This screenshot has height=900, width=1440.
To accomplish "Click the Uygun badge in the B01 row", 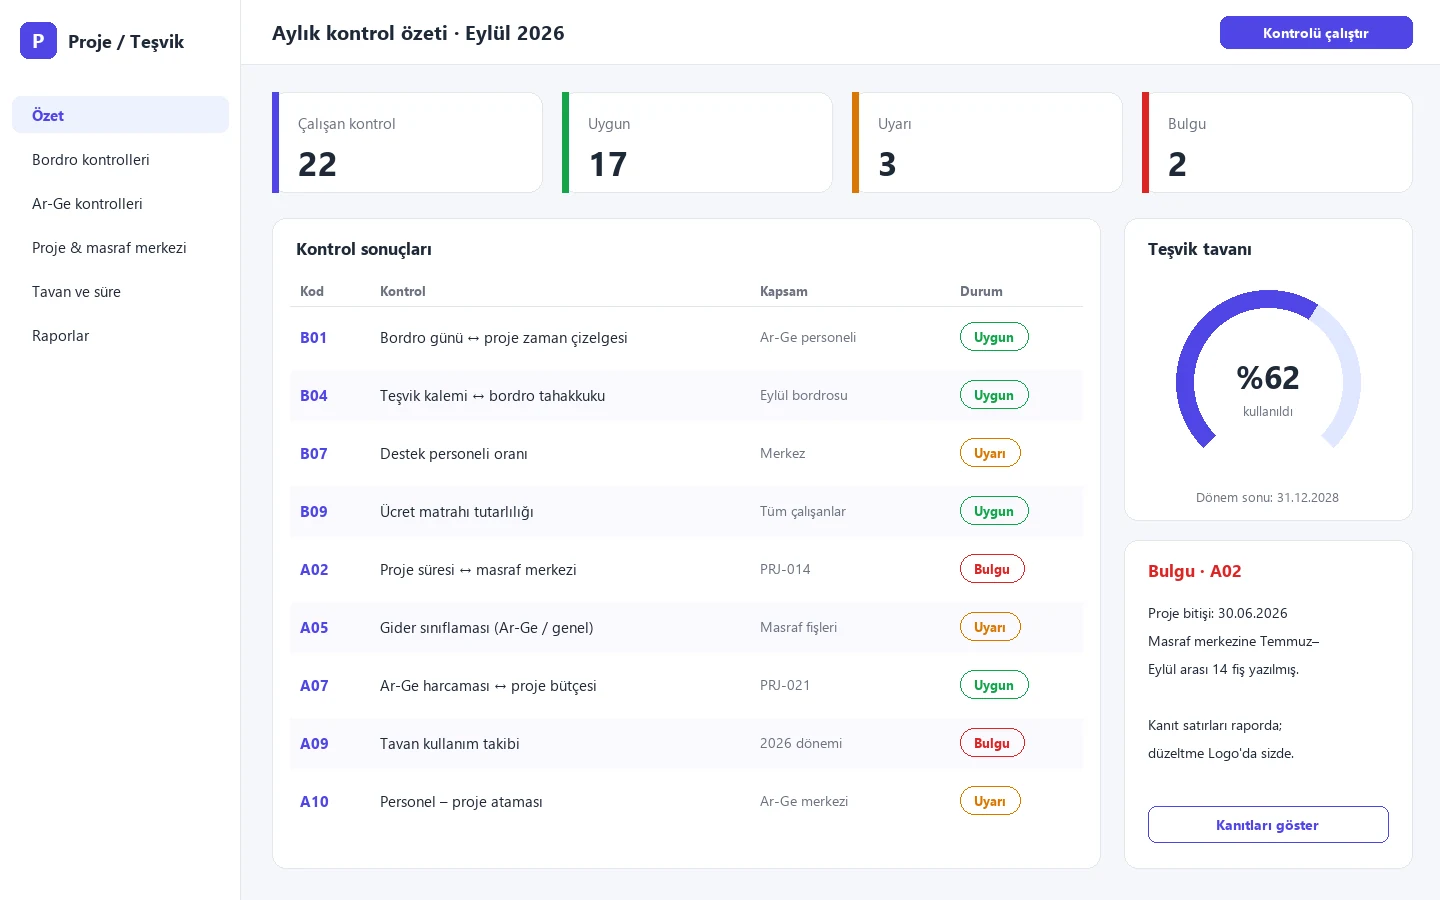I will [x=994, y=337].
